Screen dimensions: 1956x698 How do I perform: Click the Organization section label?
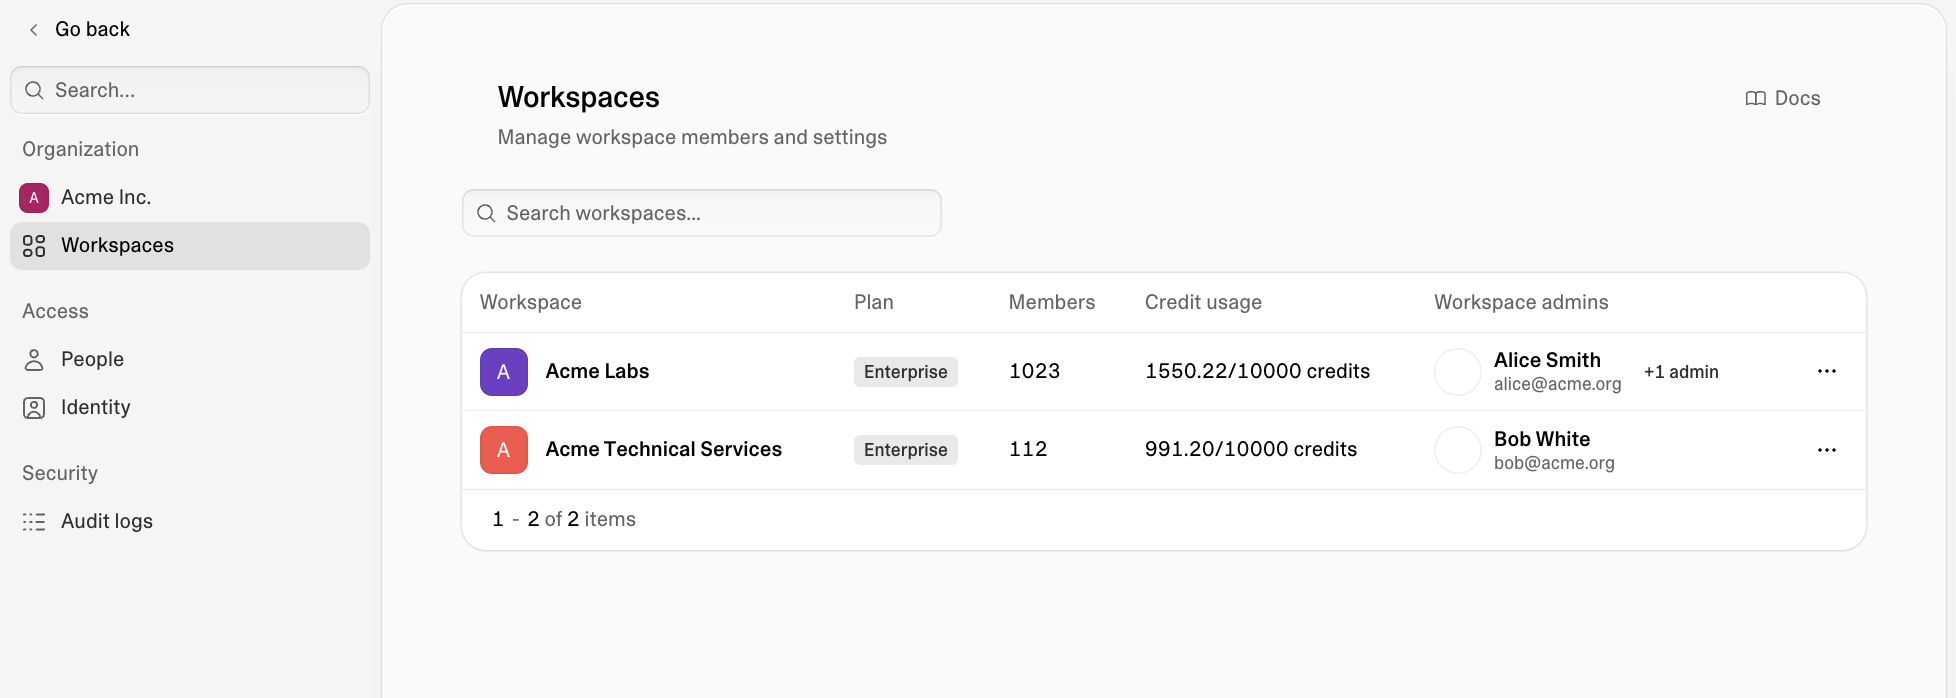pos(81,149)
